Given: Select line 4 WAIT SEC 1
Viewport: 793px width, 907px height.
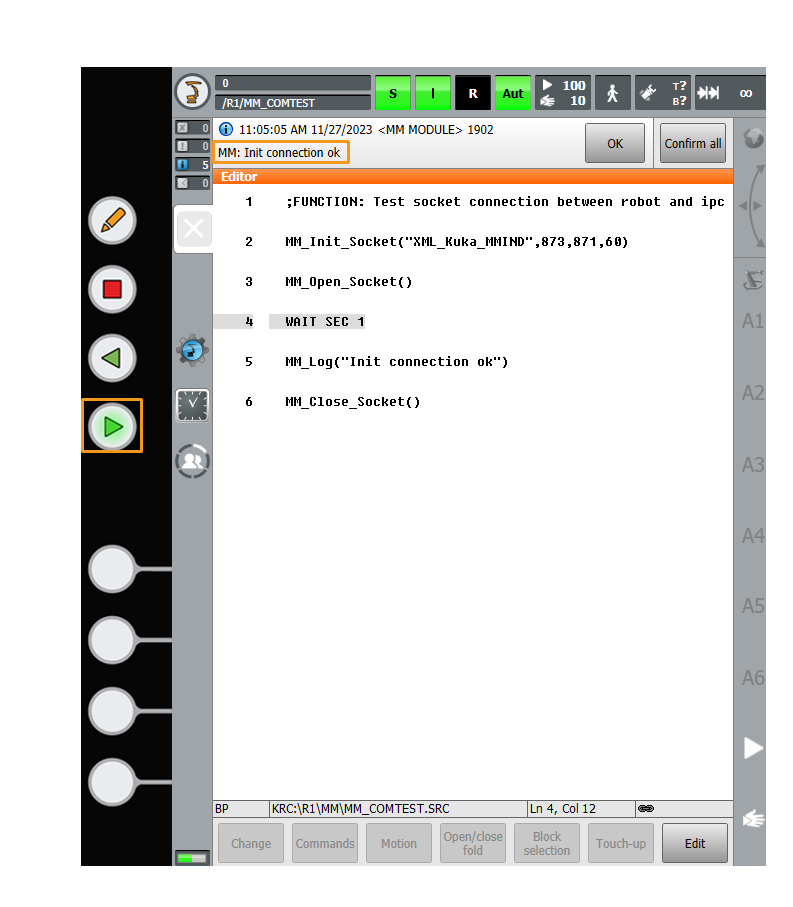Looking at the screenshot, I should coord(324,322).
